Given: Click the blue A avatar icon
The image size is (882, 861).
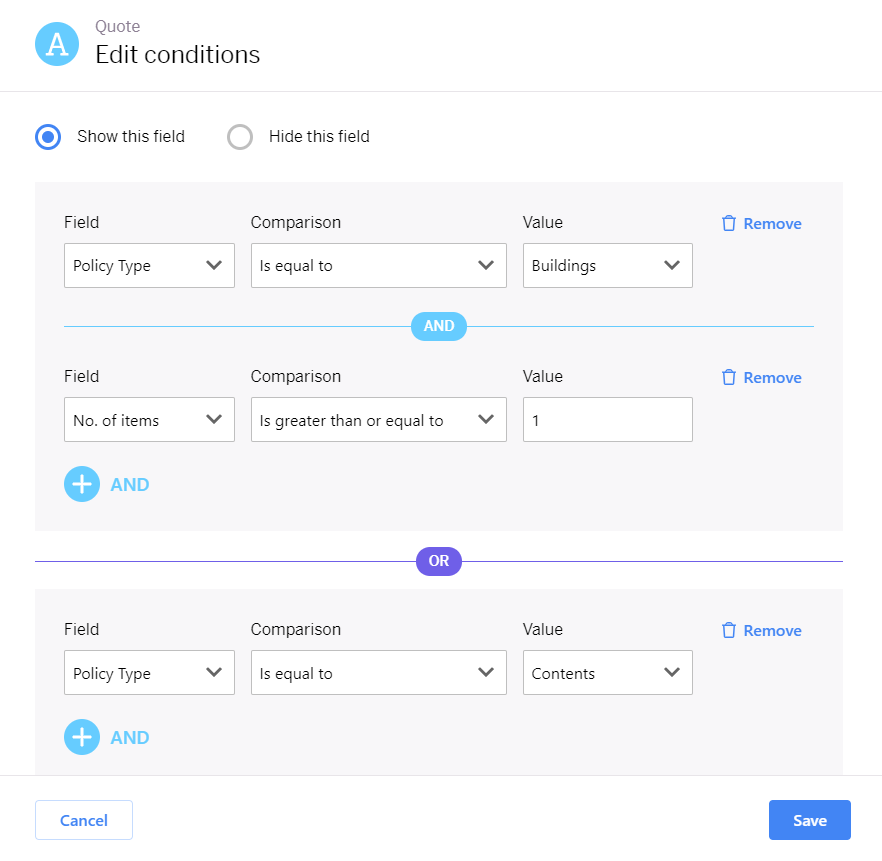Looking at the screenshot, I should [x=57, y=44].
